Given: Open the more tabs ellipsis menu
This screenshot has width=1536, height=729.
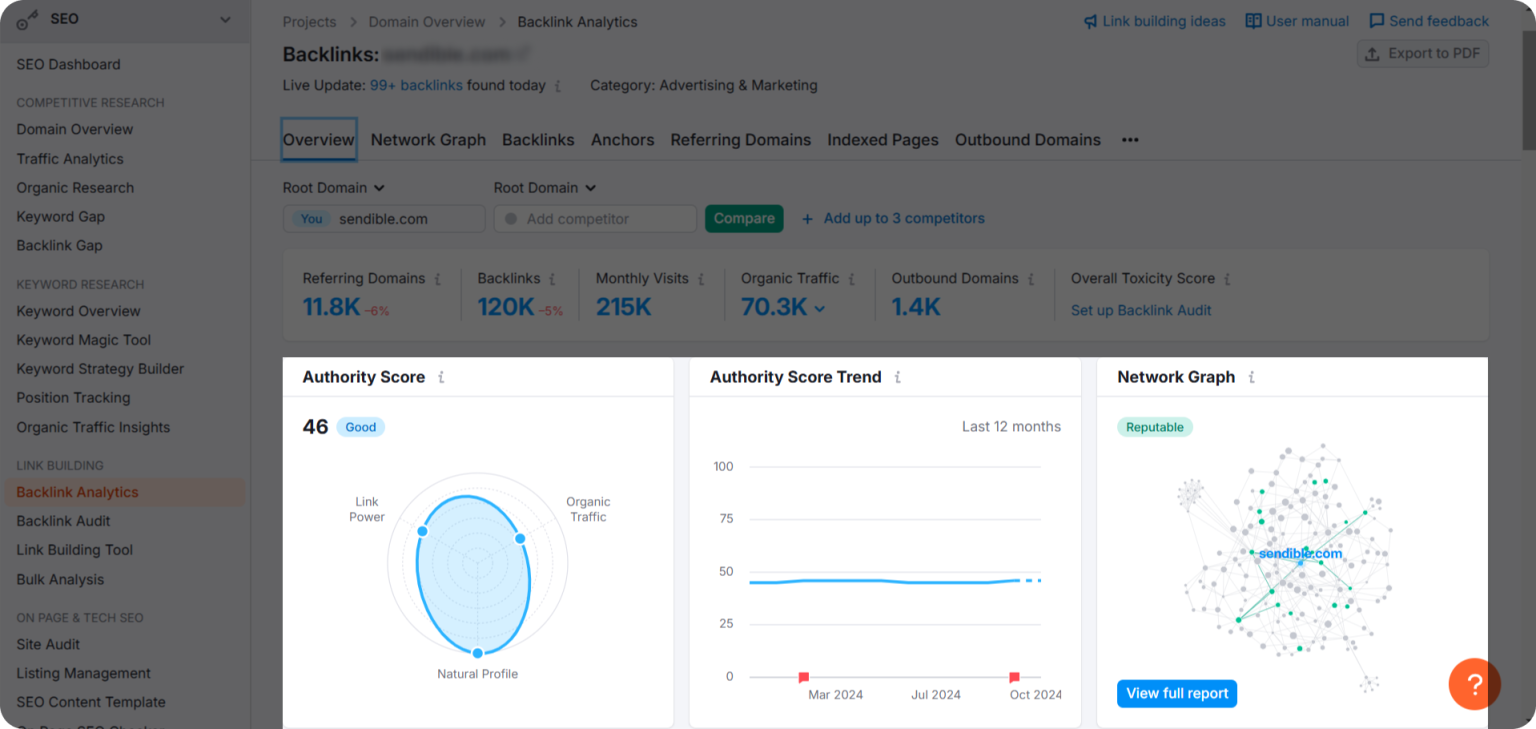Looking at the screenshot, I should [x=1130, y=140].
